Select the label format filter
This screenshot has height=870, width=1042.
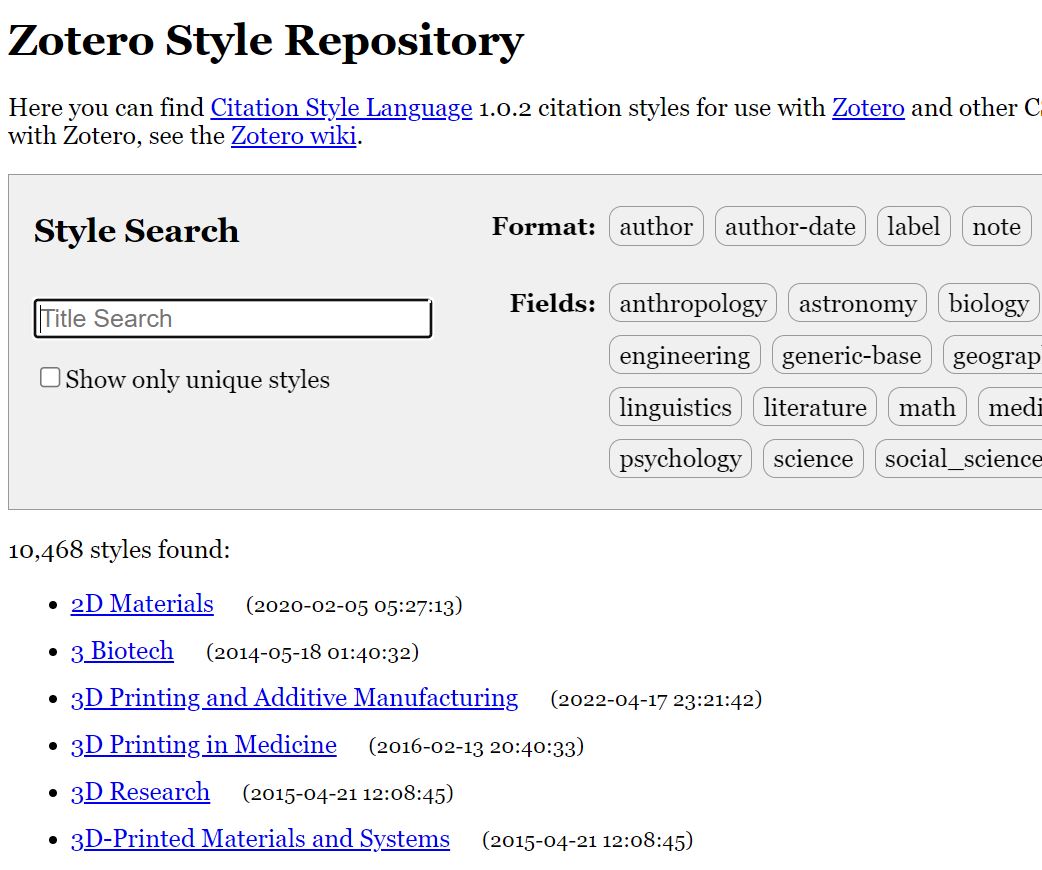coord(913,227)
